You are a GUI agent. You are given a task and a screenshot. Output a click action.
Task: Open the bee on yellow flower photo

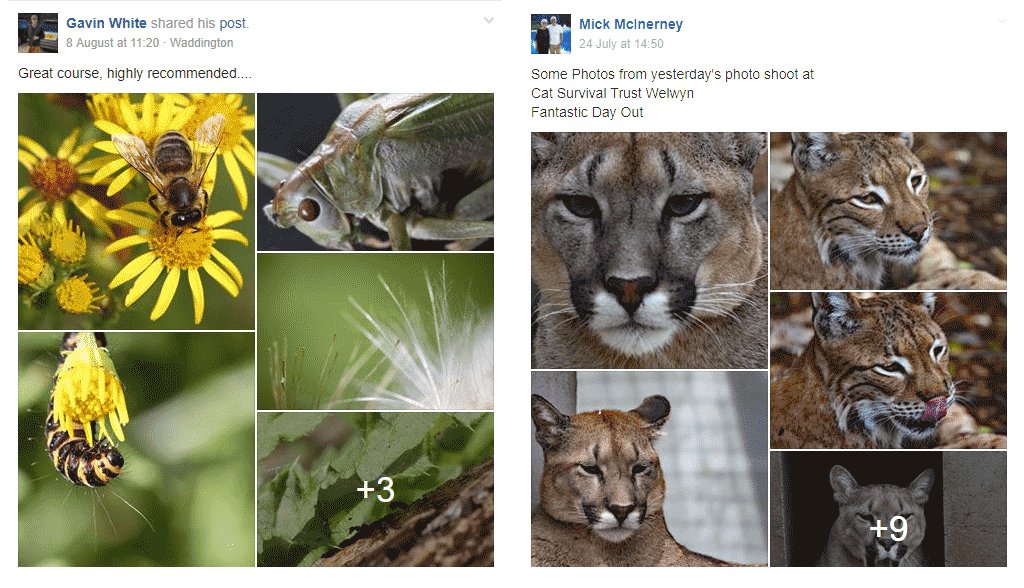(x=136, y=211)
